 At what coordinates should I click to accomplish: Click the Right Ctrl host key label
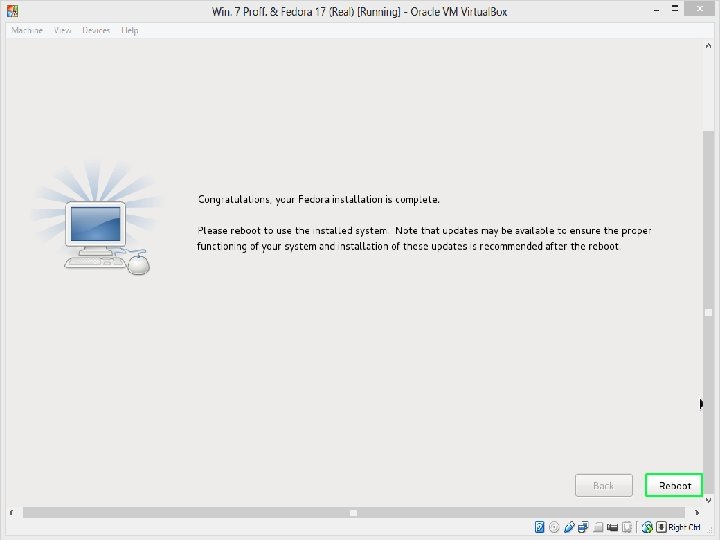[685, 527]
